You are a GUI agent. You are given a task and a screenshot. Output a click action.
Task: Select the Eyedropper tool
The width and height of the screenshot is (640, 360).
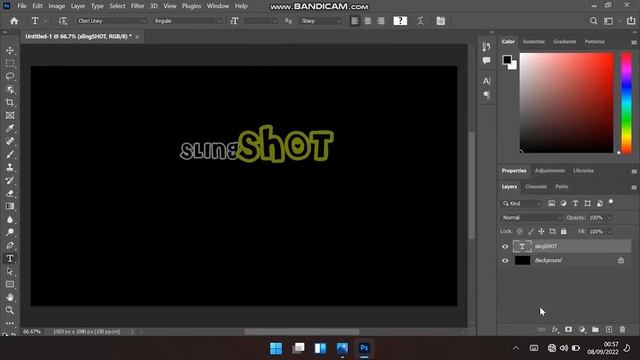[x=10, y=128]
